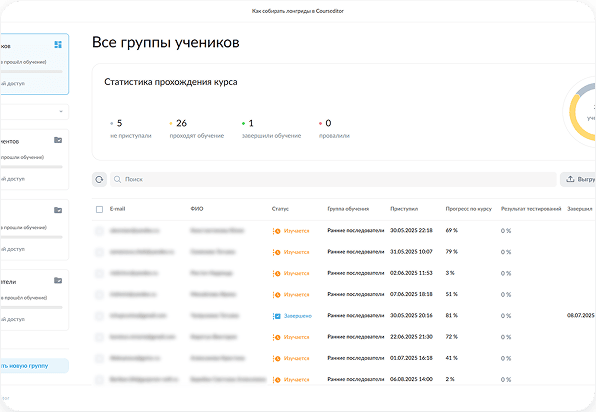
Task: Click the orange status icon in first row
Action: pos(277,231)
